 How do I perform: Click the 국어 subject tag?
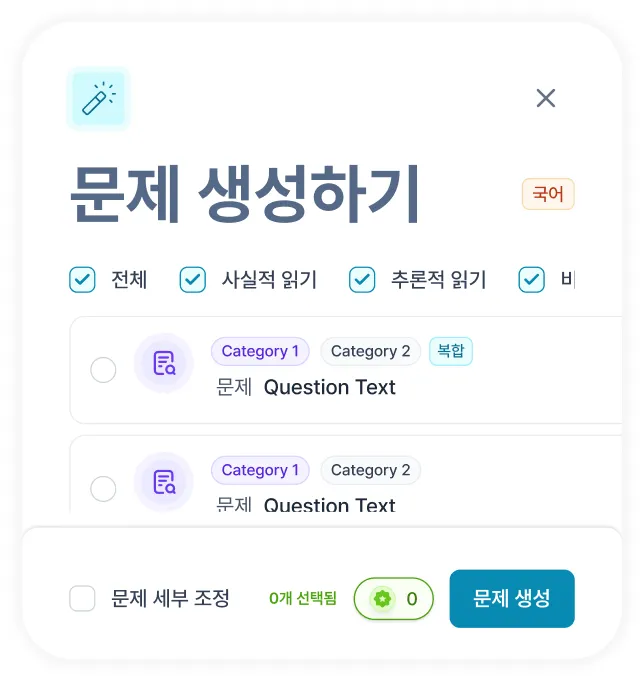coord(548,194)
